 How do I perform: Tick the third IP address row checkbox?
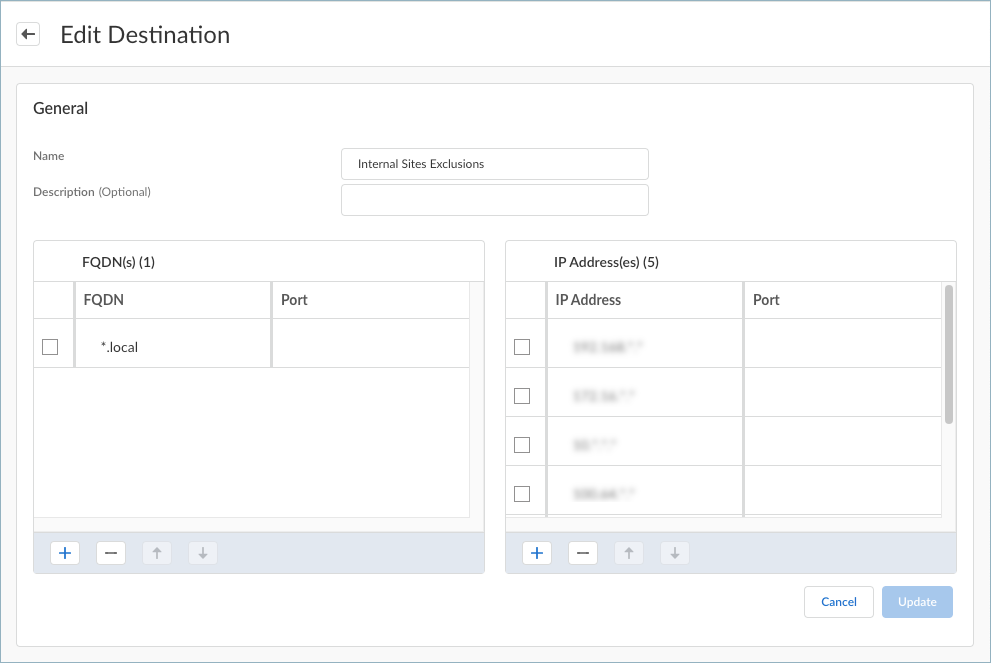[x=522, y=445]
